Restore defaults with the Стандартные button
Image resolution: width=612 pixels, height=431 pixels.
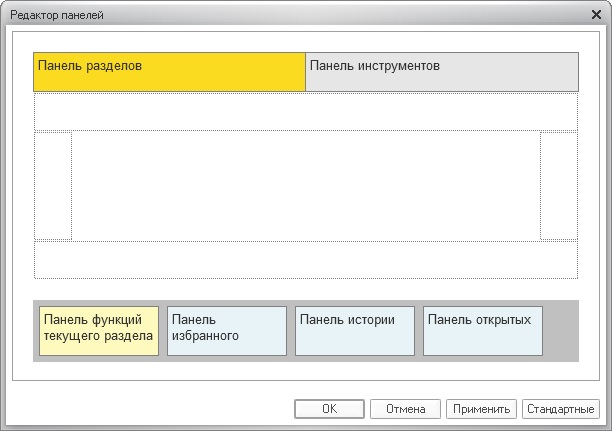[560, 409]
